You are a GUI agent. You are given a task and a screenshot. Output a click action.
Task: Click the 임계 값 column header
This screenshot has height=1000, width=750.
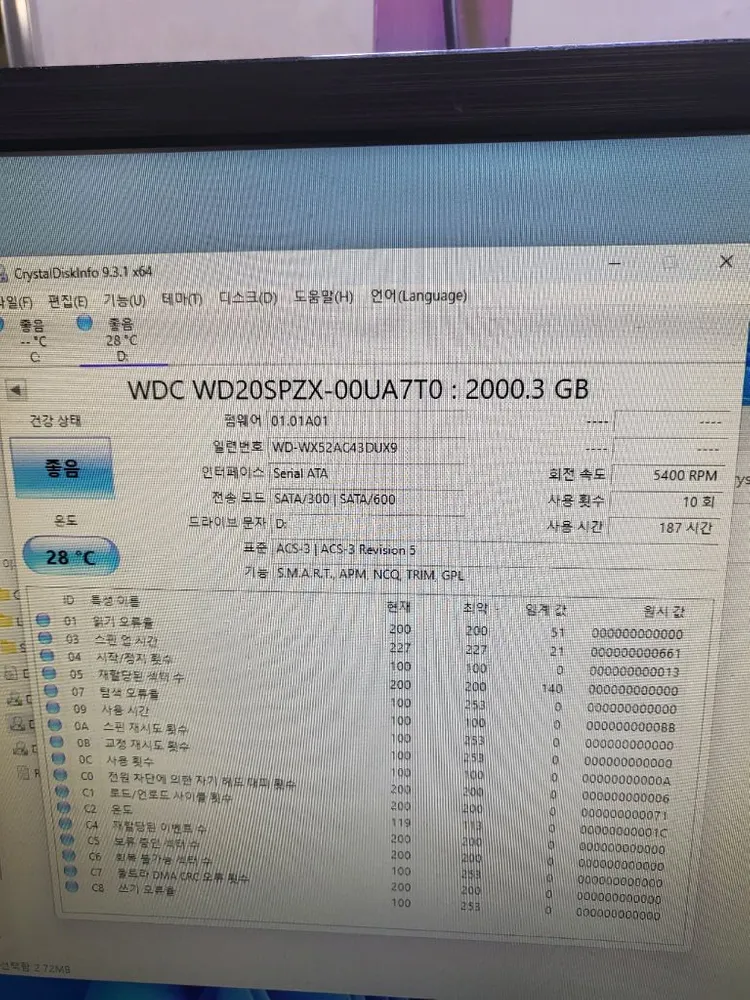tap(546, 610)
